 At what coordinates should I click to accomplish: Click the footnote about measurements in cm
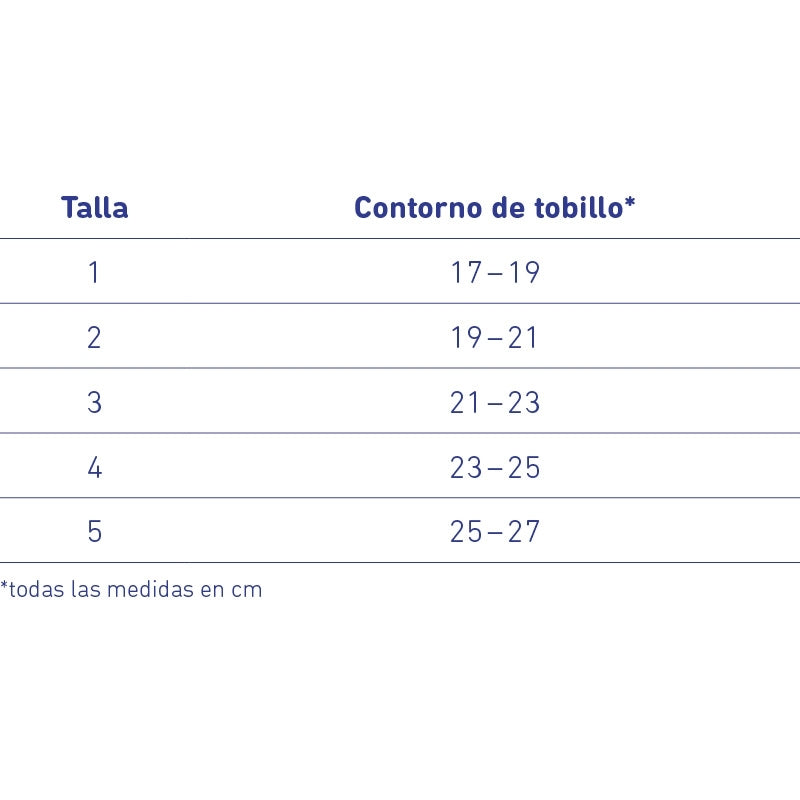point(131,589)
